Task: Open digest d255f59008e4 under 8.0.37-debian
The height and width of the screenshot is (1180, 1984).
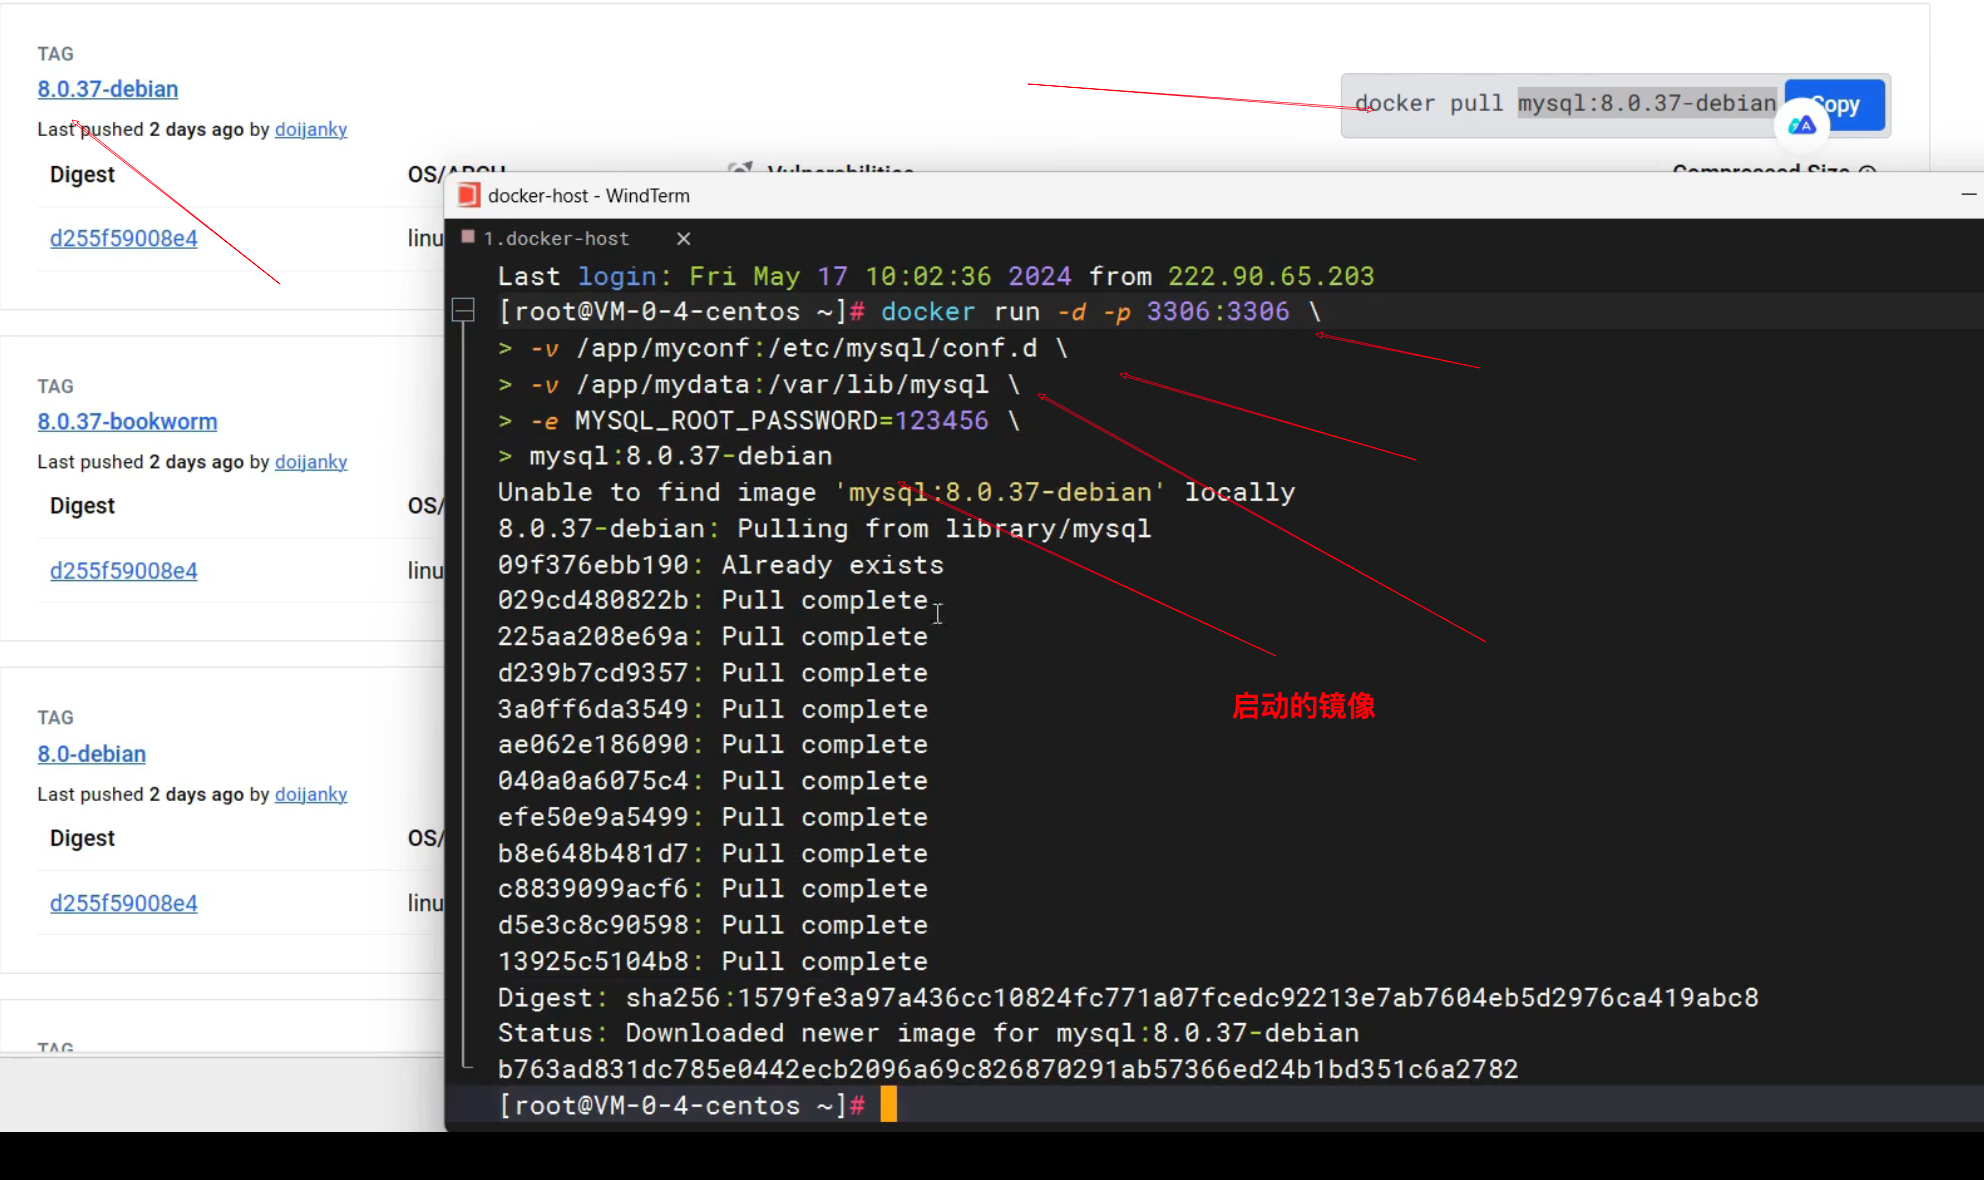Action: (x=124, y=238)
